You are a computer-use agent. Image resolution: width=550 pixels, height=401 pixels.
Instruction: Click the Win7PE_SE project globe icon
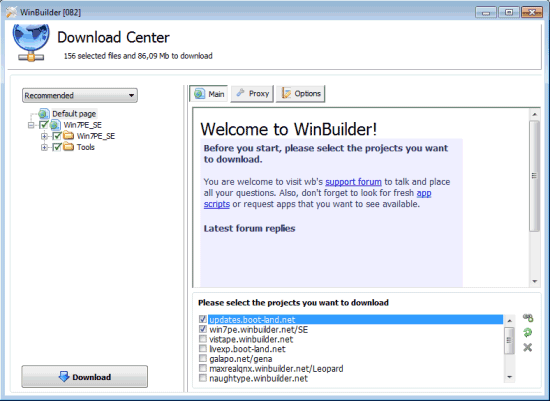(55, 125)
